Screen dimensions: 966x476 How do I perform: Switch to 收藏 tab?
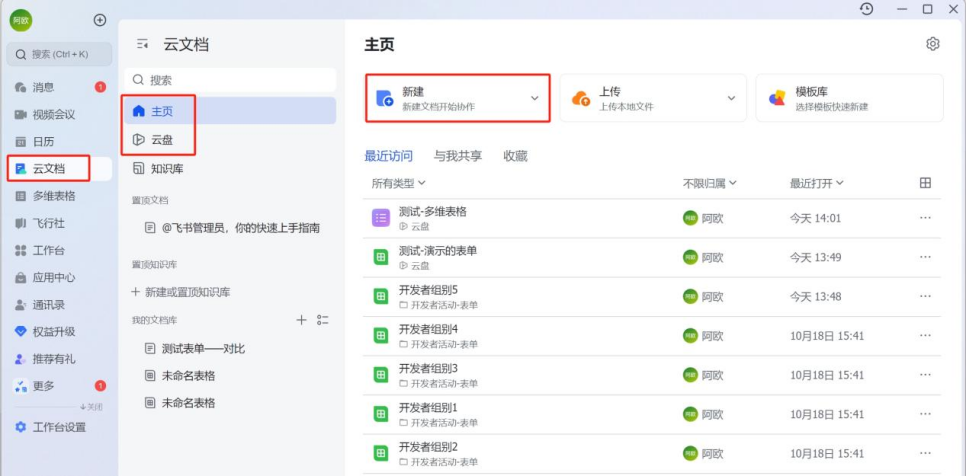click(515, 156)
